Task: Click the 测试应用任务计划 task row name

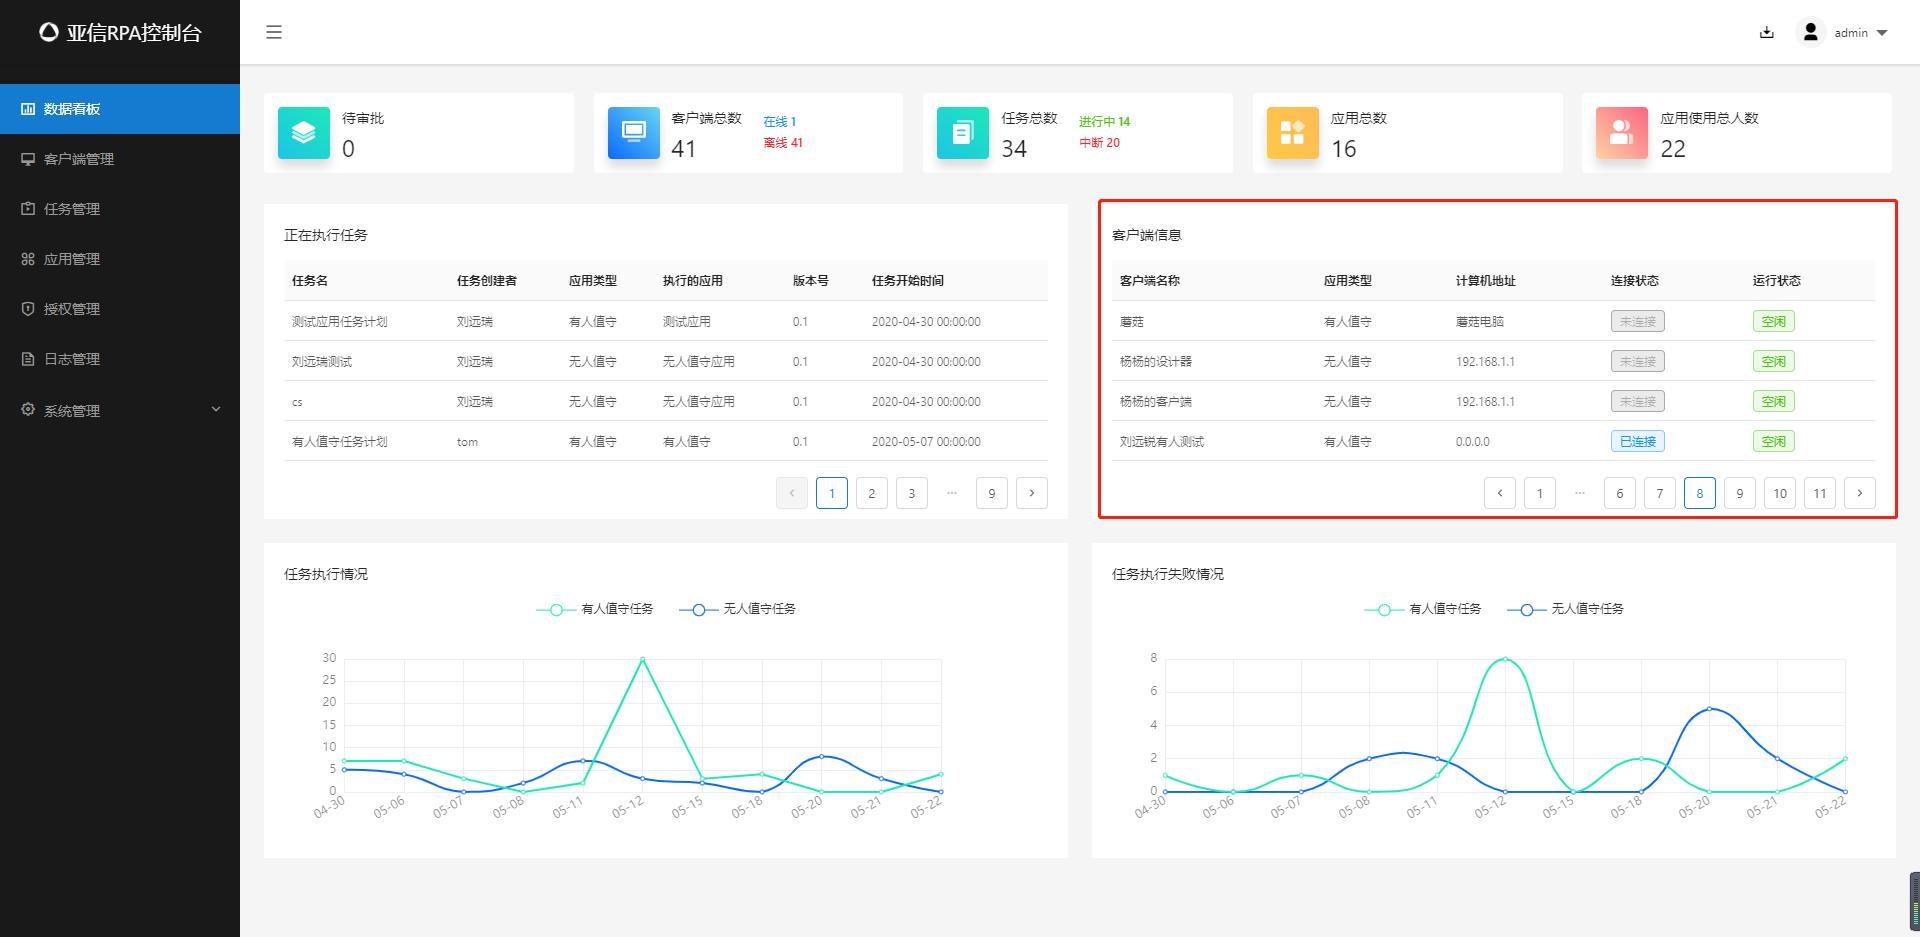Action: pyautogui.click(x=339, y=322)
